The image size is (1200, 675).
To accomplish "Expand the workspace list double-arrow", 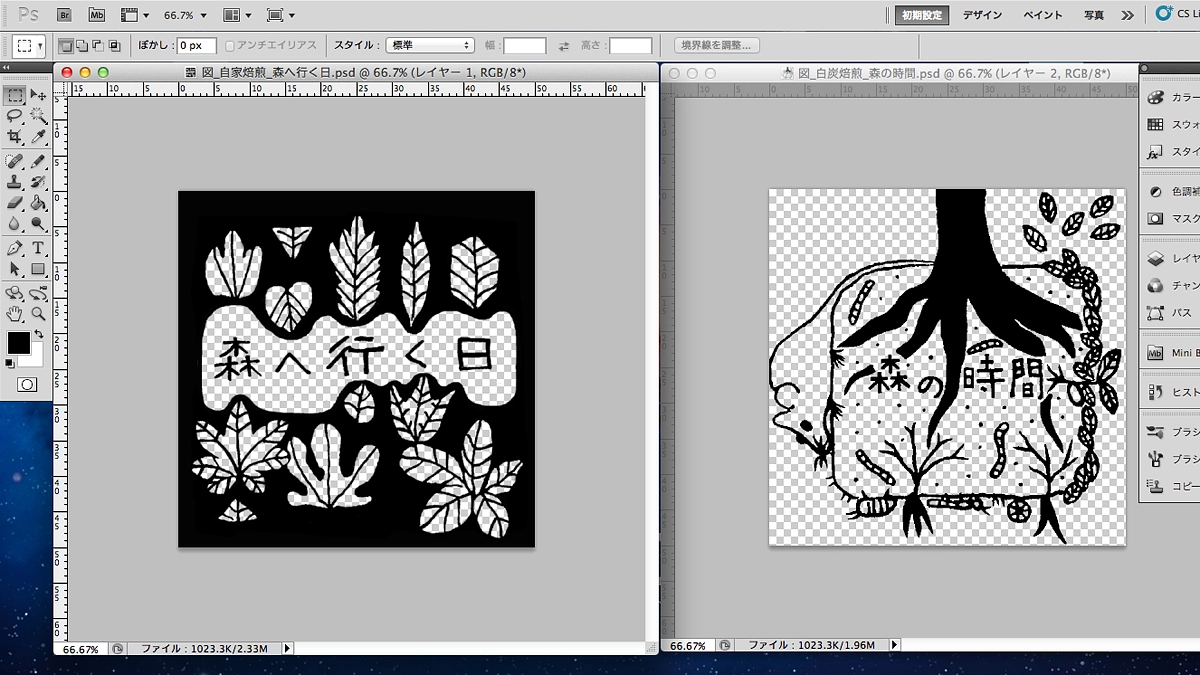I will [1128, 15].
